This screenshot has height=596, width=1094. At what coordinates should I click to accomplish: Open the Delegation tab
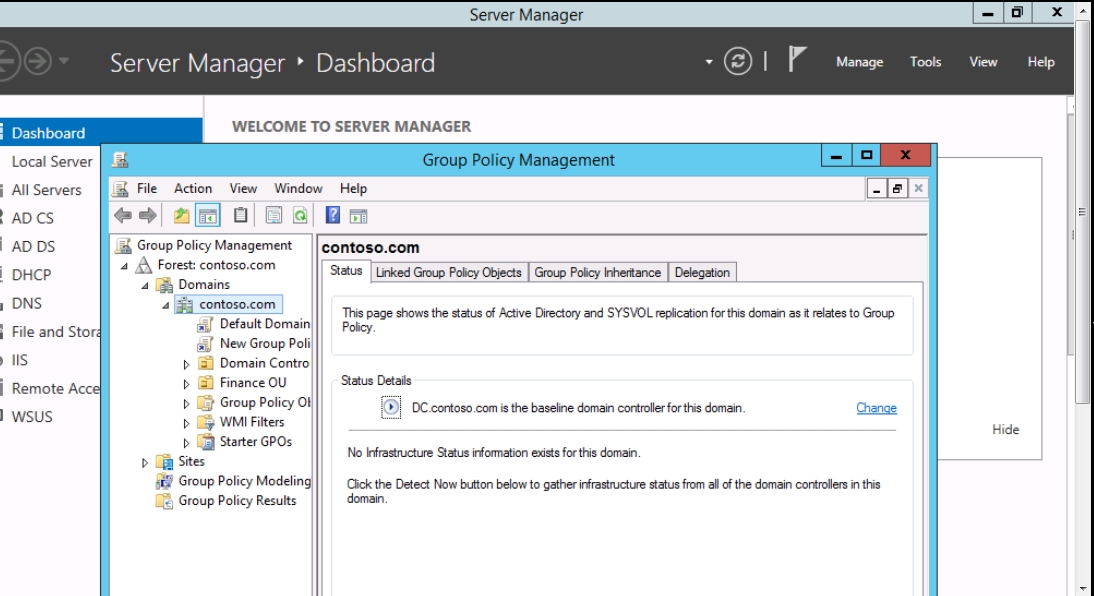coord(702,272)
